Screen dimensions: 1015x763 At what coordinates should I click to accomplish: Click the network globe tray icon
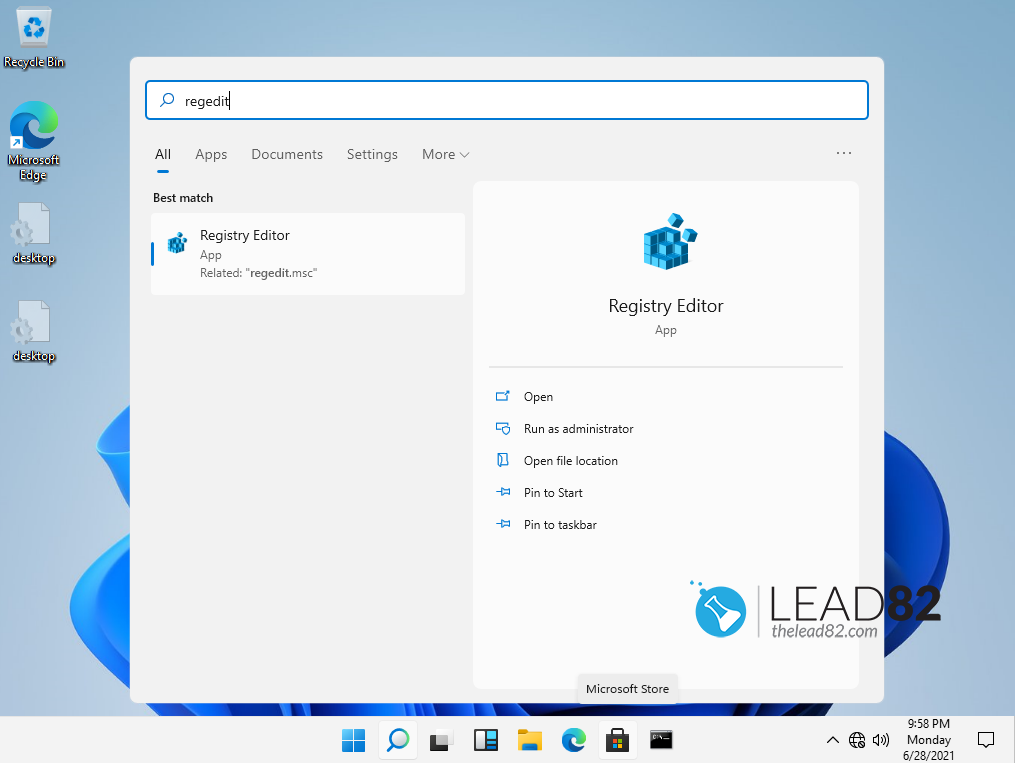856,740
